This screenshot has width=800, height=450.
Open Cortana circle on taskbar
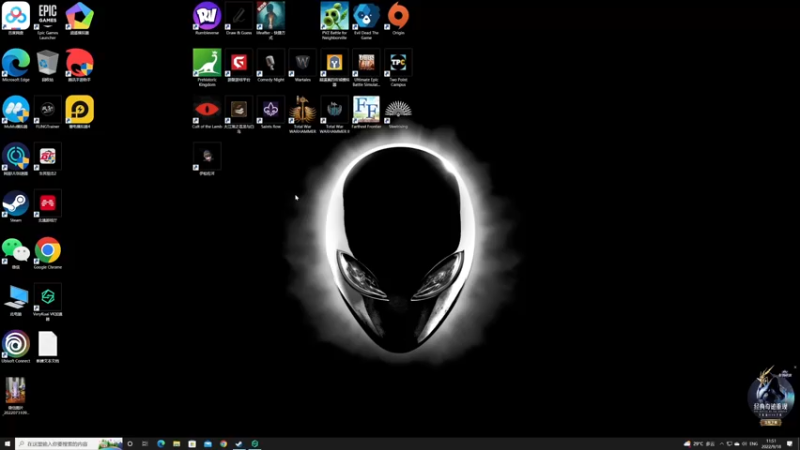point(130,444)
